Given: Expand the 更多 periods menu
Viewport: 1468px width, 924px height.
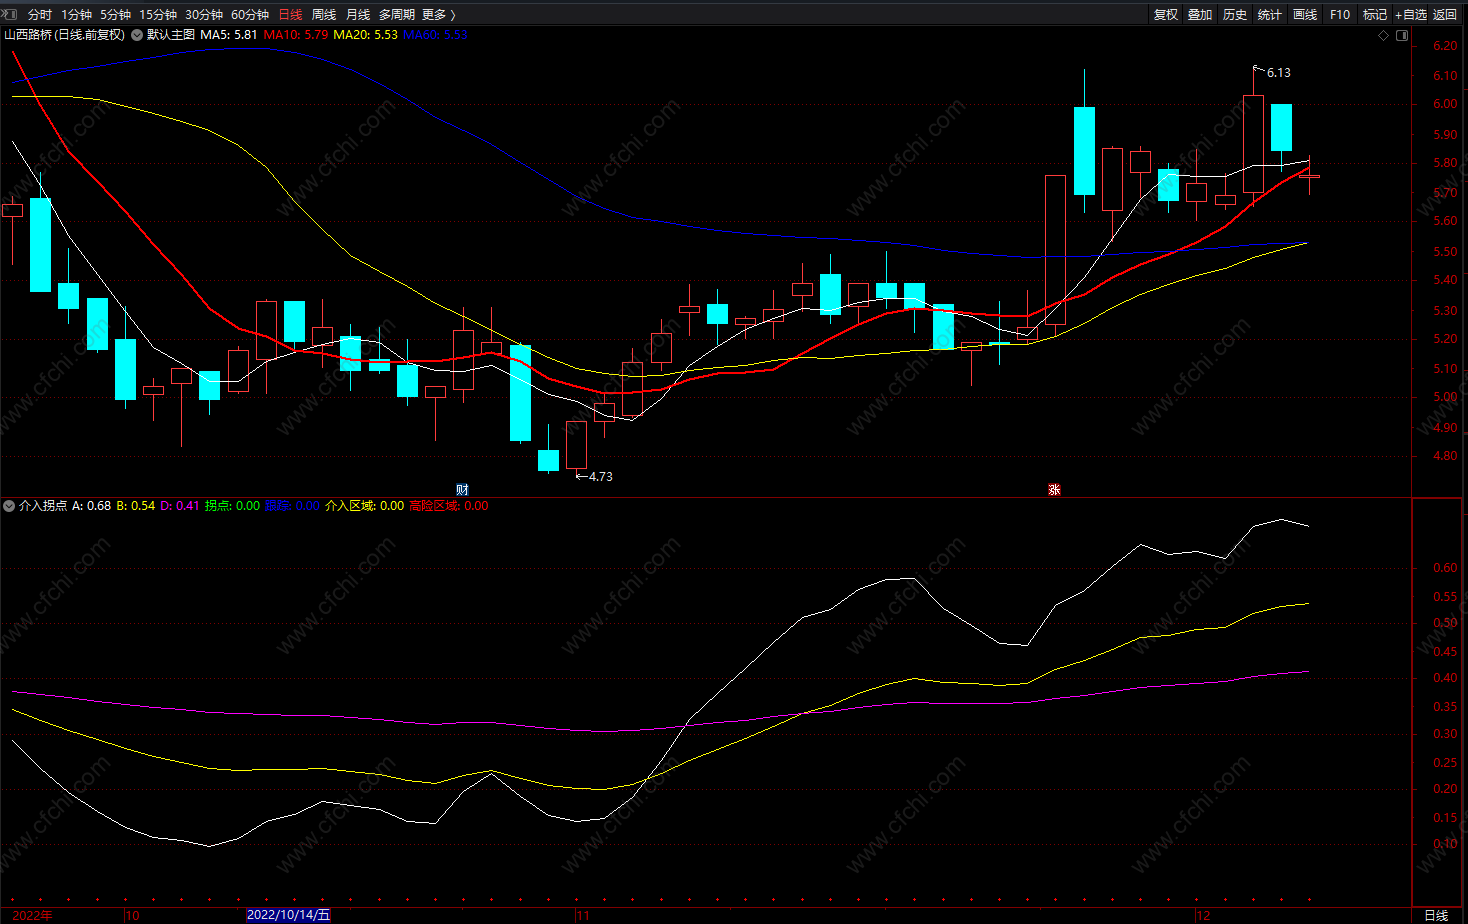Looking at the screenshot, I should point(439,15).
